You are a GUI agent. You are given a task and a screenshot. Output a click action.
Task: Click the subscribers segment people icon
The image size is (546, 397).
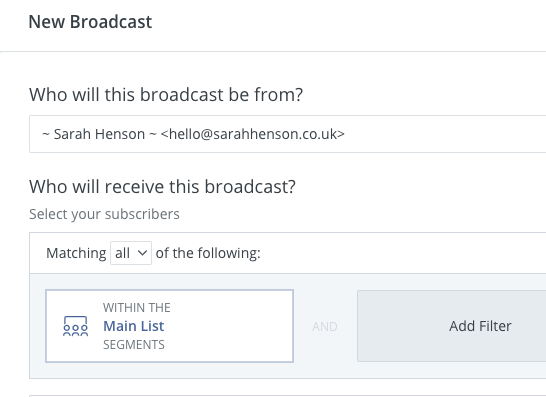point(76,326)
